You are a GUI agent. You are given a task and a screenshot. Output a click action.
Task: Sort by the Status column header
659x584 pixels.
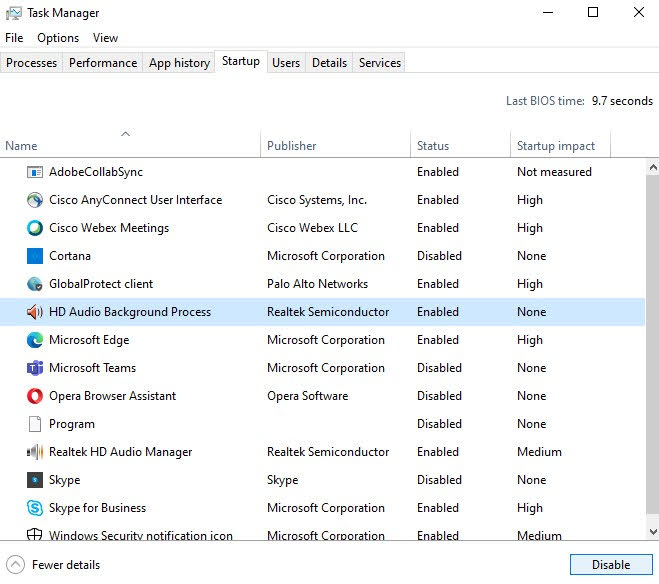pos(460,146)
